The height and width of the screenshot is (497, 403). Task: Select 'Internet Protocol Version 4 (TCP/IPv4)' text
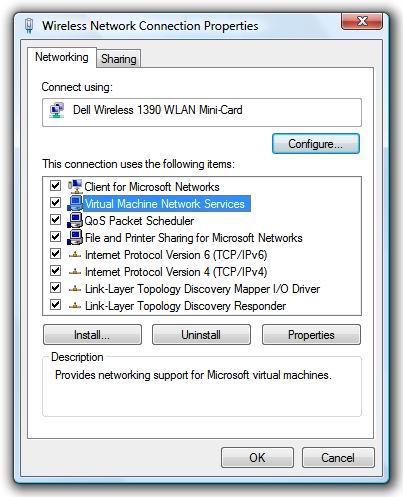pos(176,272)
